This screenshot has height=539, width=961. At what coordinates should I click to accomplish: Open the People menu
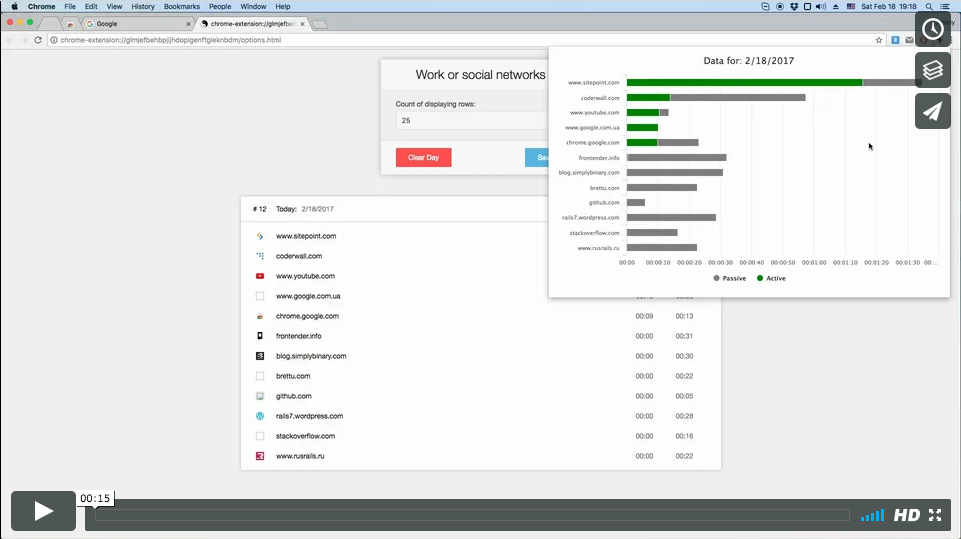[219, 6]
